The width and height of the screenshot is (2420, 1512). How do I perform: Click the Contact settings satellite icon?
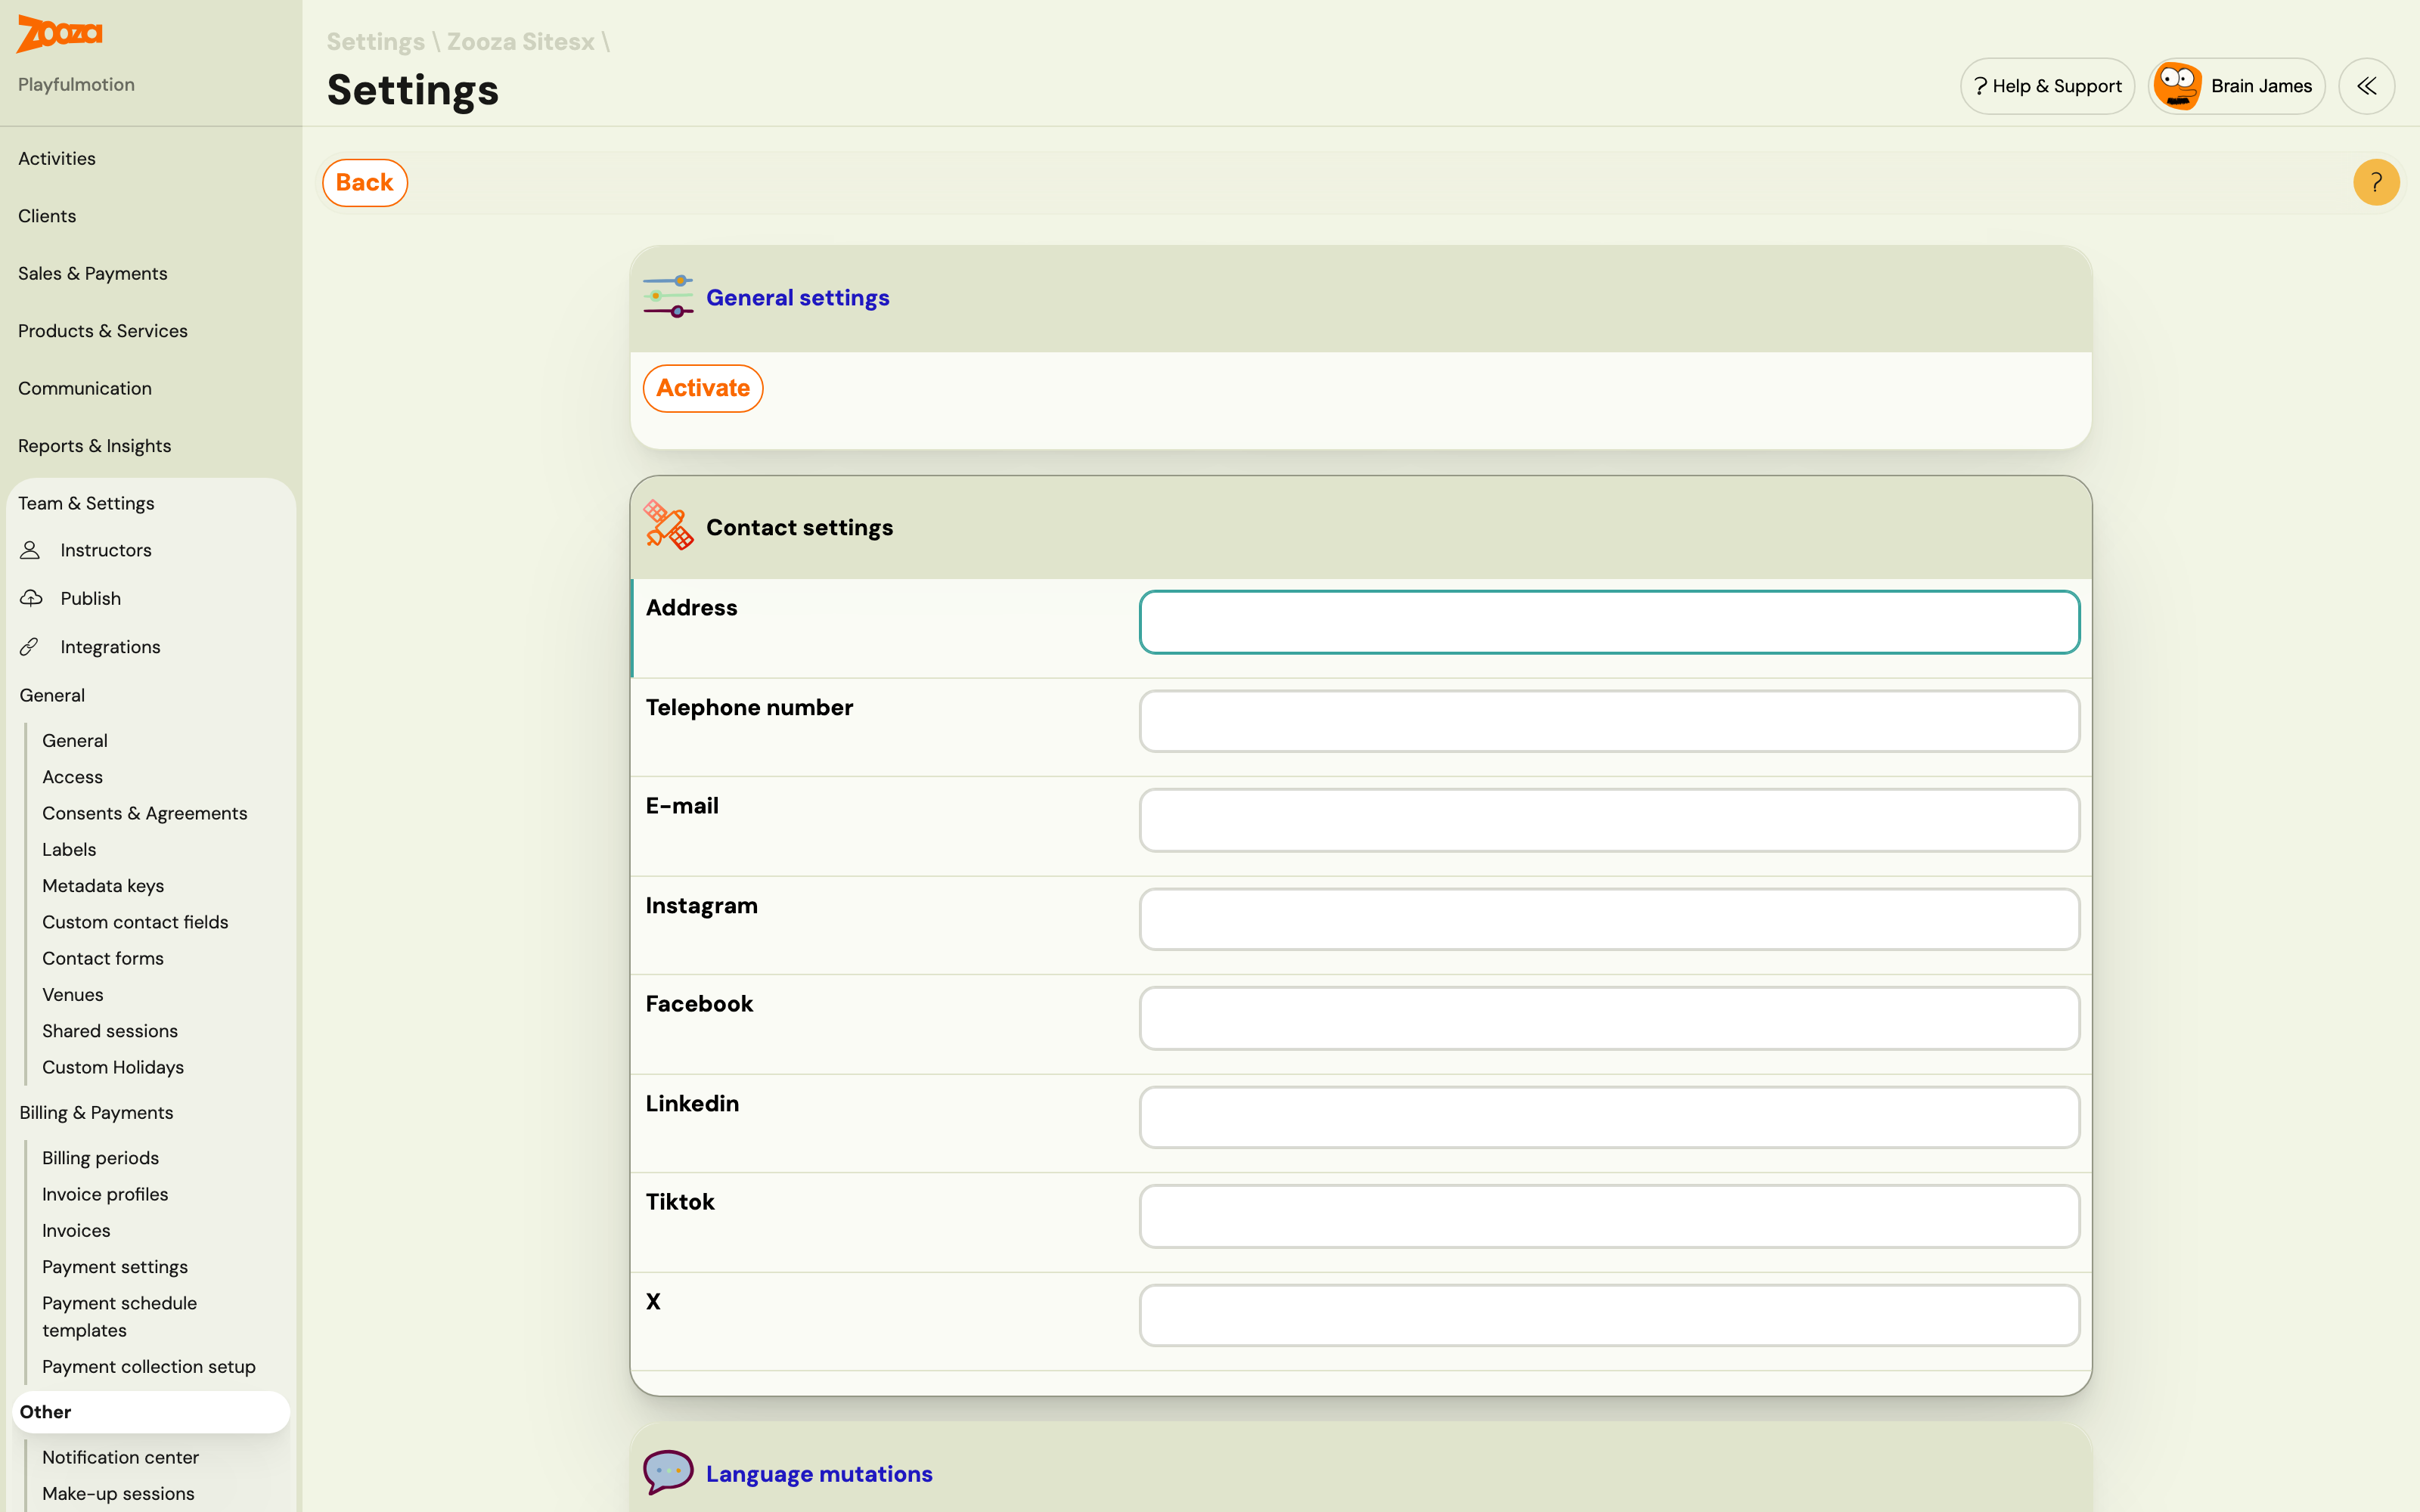click(668, 526)
